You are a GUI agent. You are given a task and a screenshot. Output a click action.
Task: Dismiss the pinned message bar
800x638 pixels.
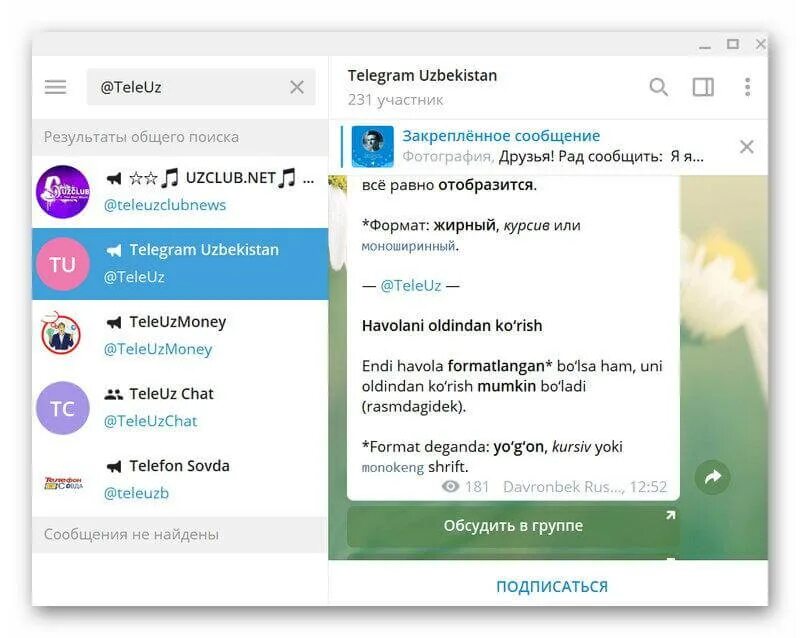(746, 147)
